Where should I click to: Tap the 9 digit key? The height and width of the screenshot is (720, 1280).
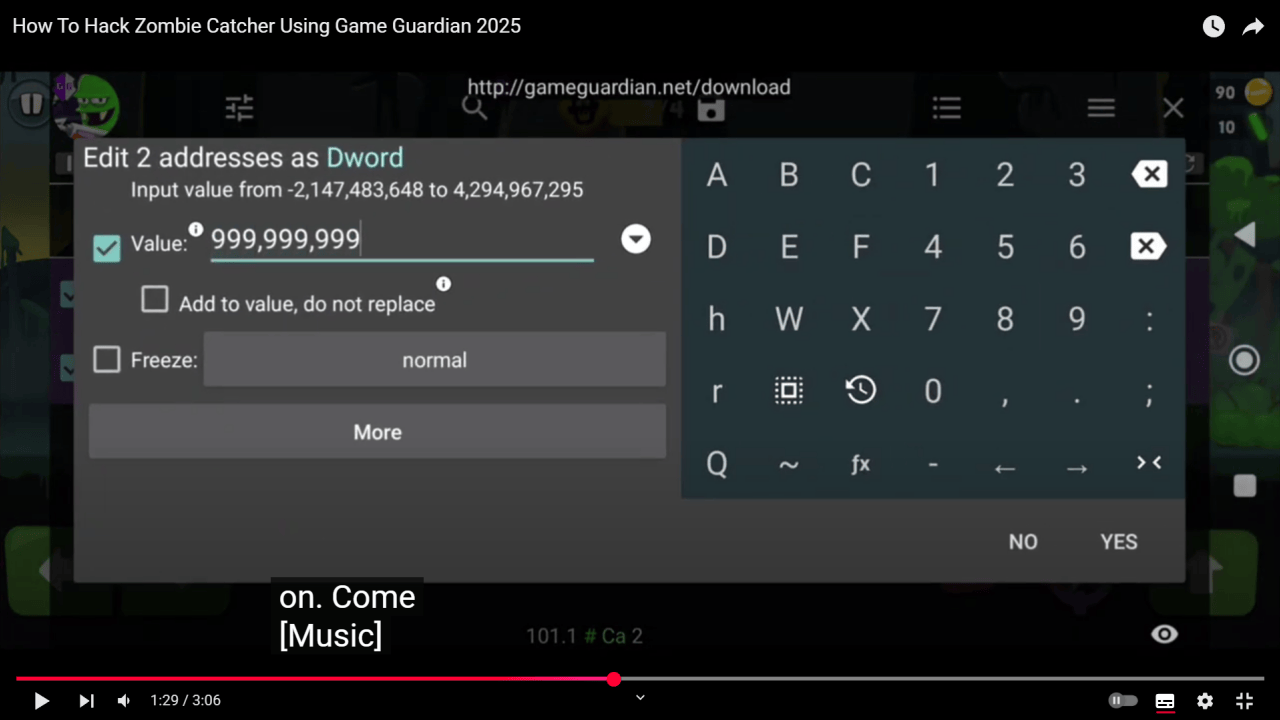(x=1077, y=319)
